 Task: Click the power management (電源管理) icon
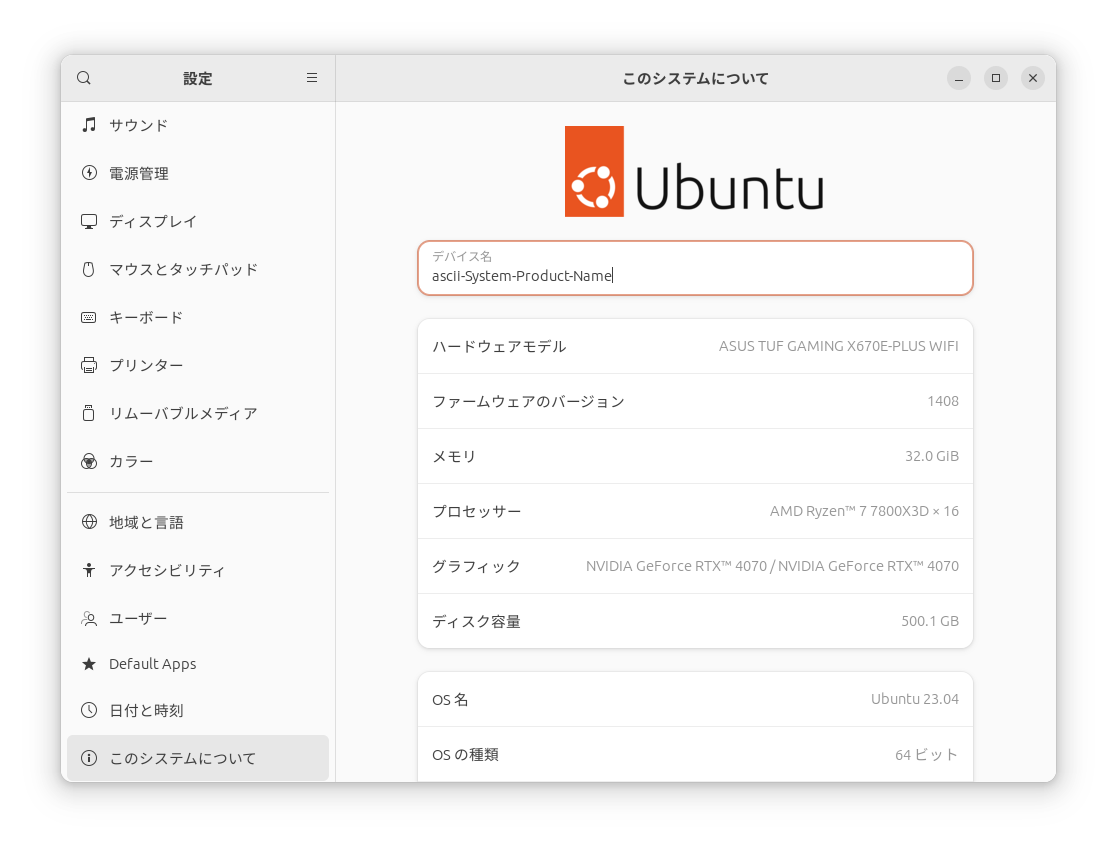click(x=89, y=173)
